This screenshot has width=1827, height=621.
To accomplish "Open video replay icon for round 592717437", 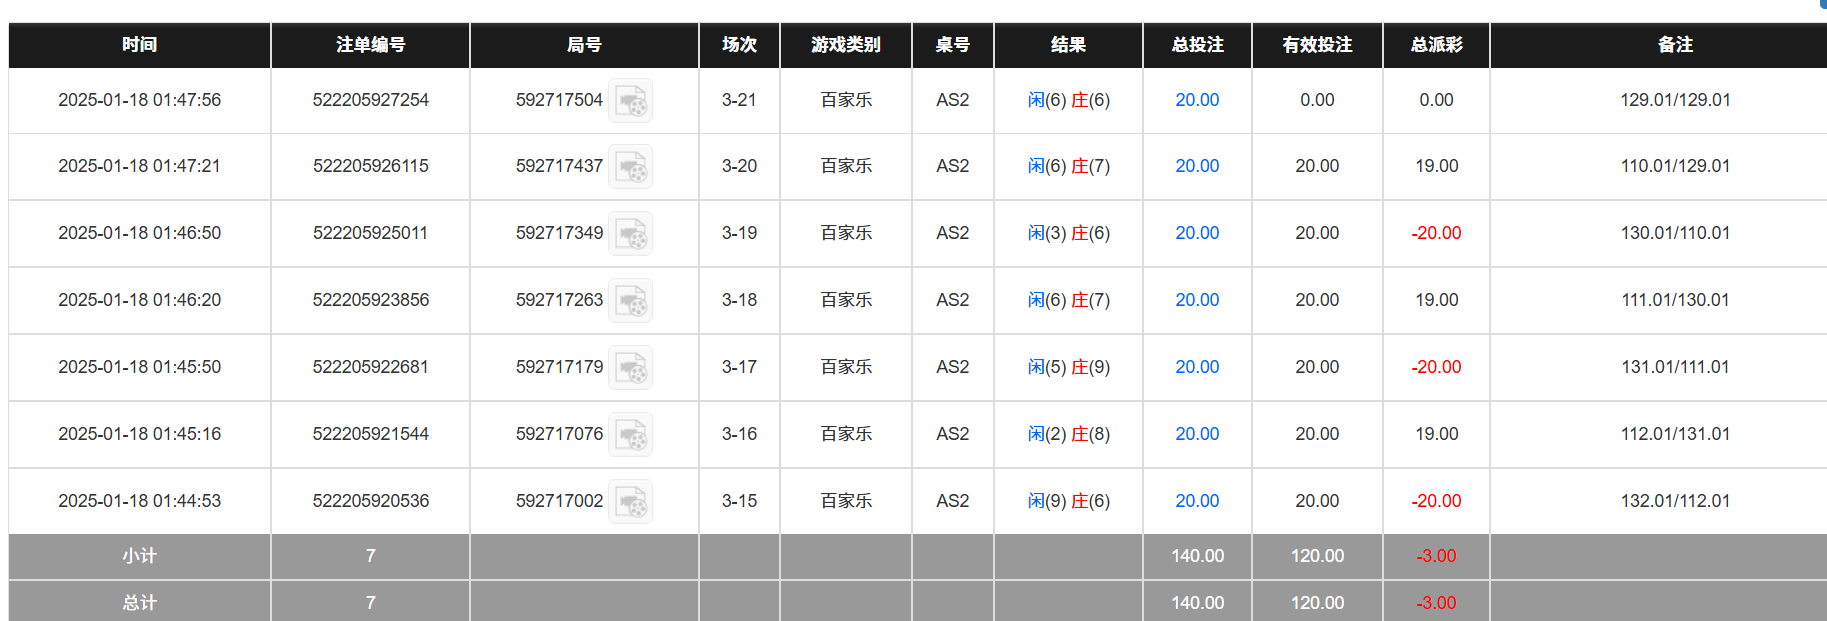I will click(631, 167).
